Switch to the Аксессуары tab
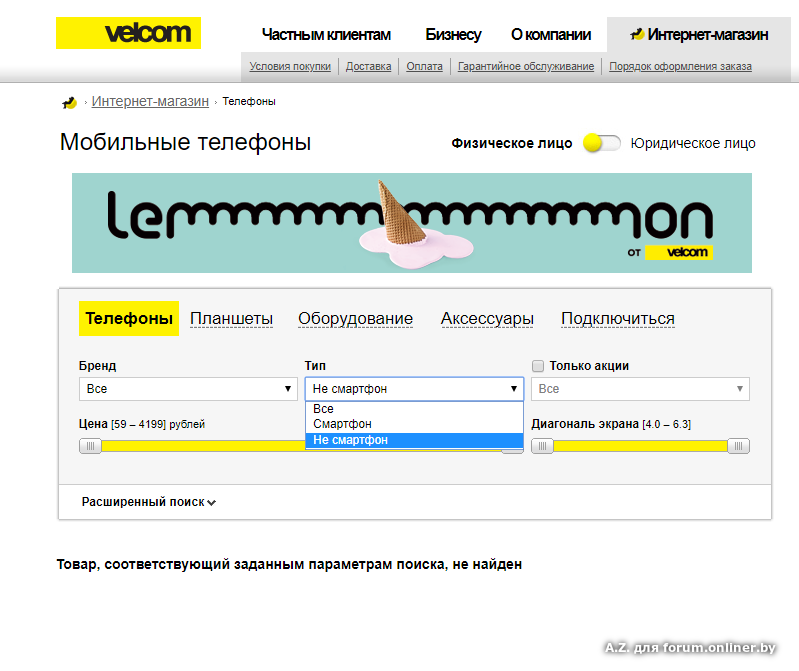Screen dimensions: 799x671 487,318
